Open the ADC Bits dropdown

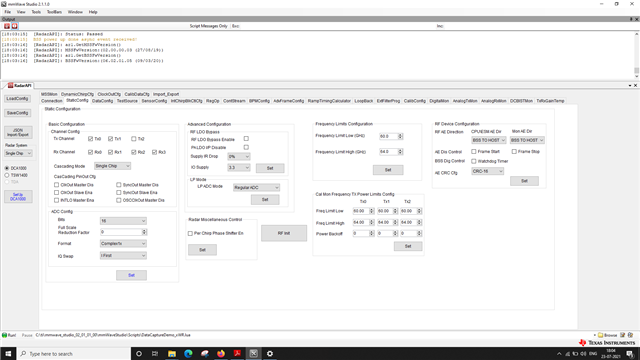(x=123, y=221)
